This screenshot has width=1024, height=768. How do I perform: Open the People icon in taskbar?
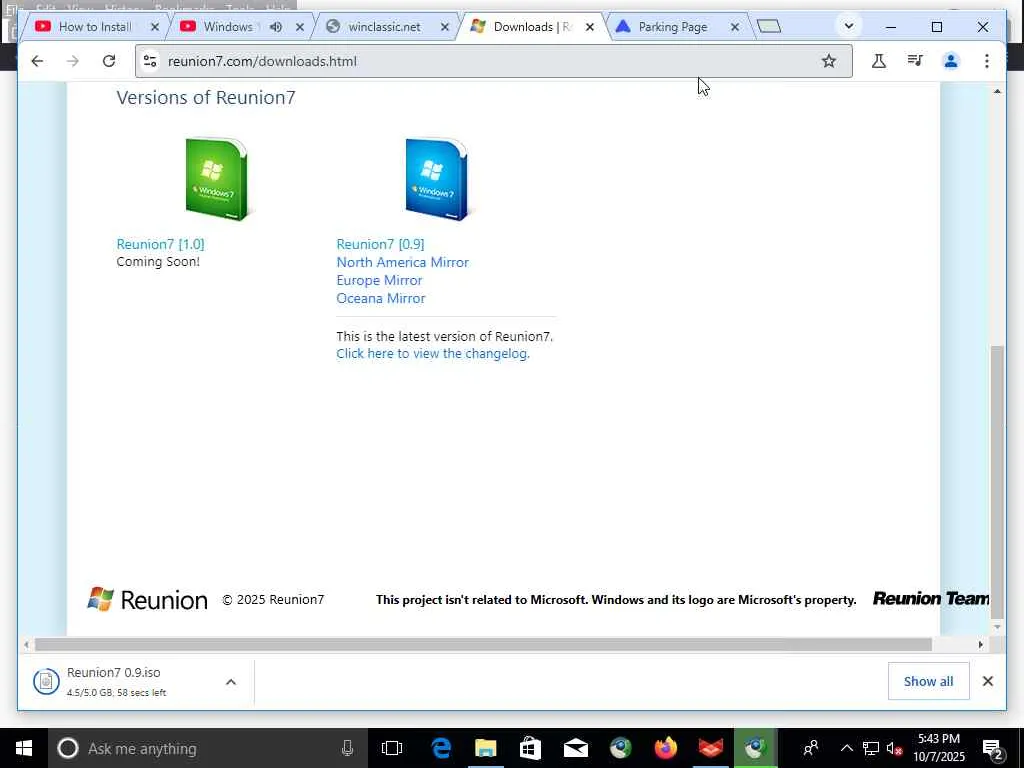[x=811, y=748]
